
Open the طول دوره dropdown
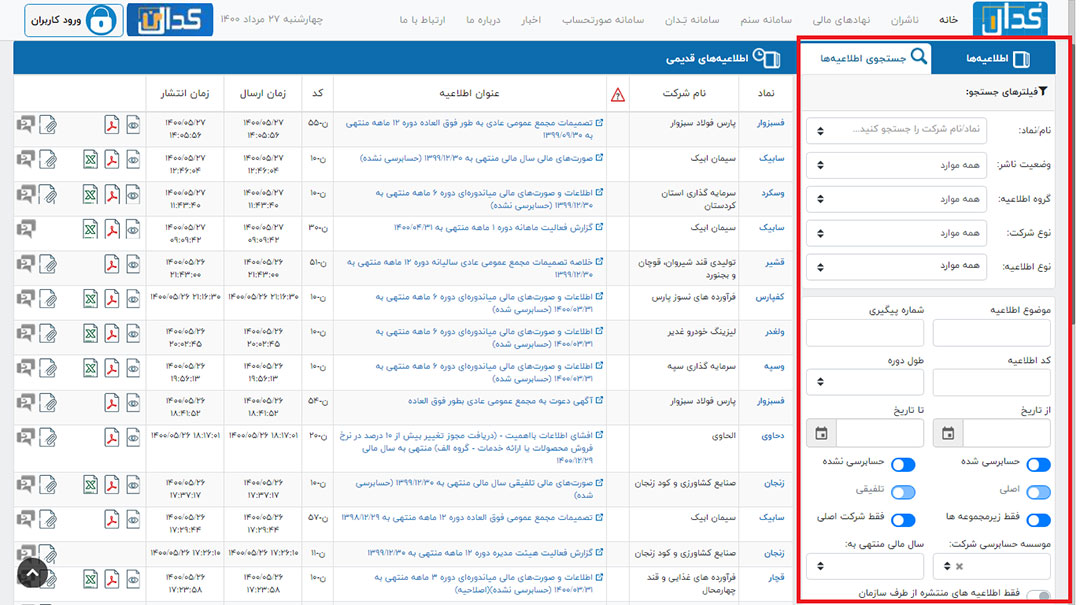[865, 382]
